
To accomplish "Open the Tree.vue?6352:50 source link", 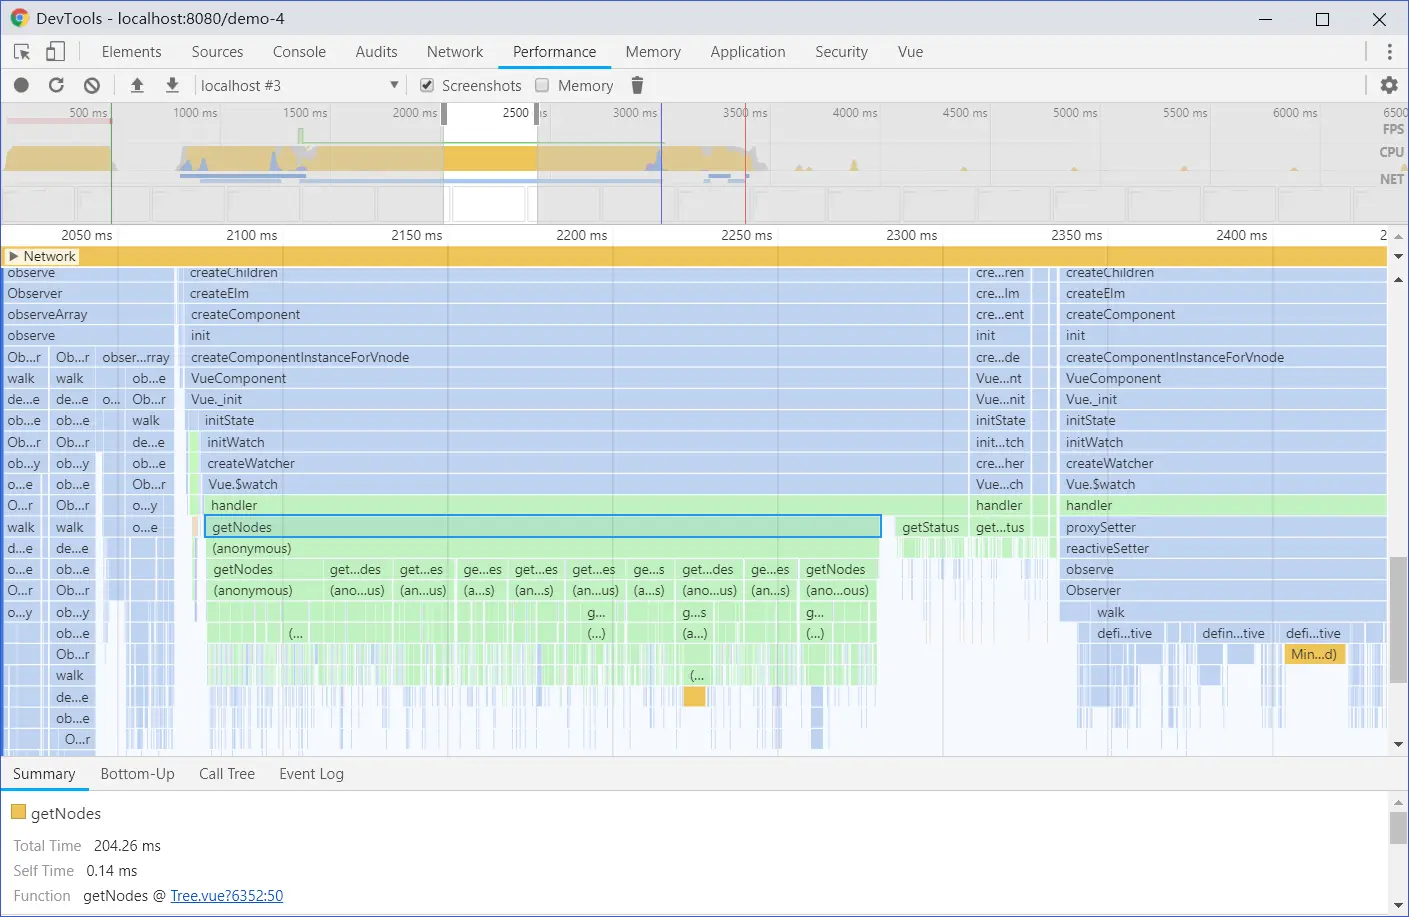I will tap(227, 896).
